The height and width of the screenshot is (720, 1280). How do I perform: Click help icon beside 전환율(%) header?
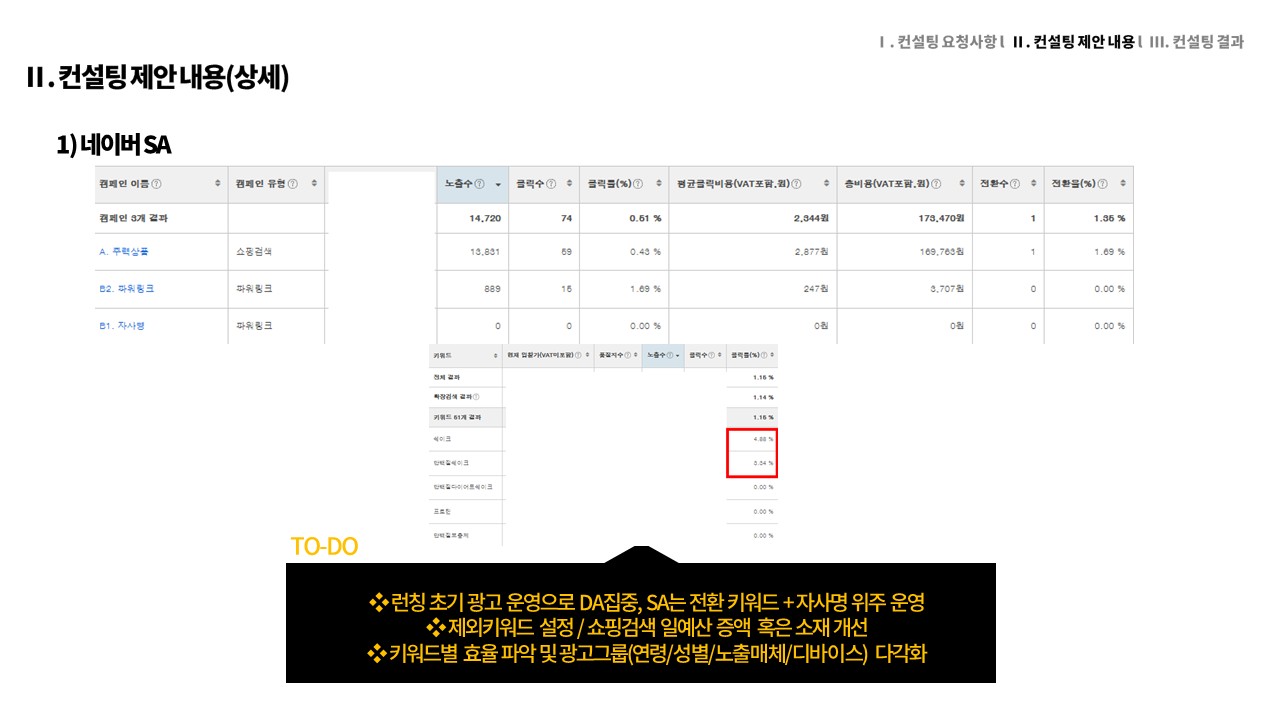(x=1102, y=184)
